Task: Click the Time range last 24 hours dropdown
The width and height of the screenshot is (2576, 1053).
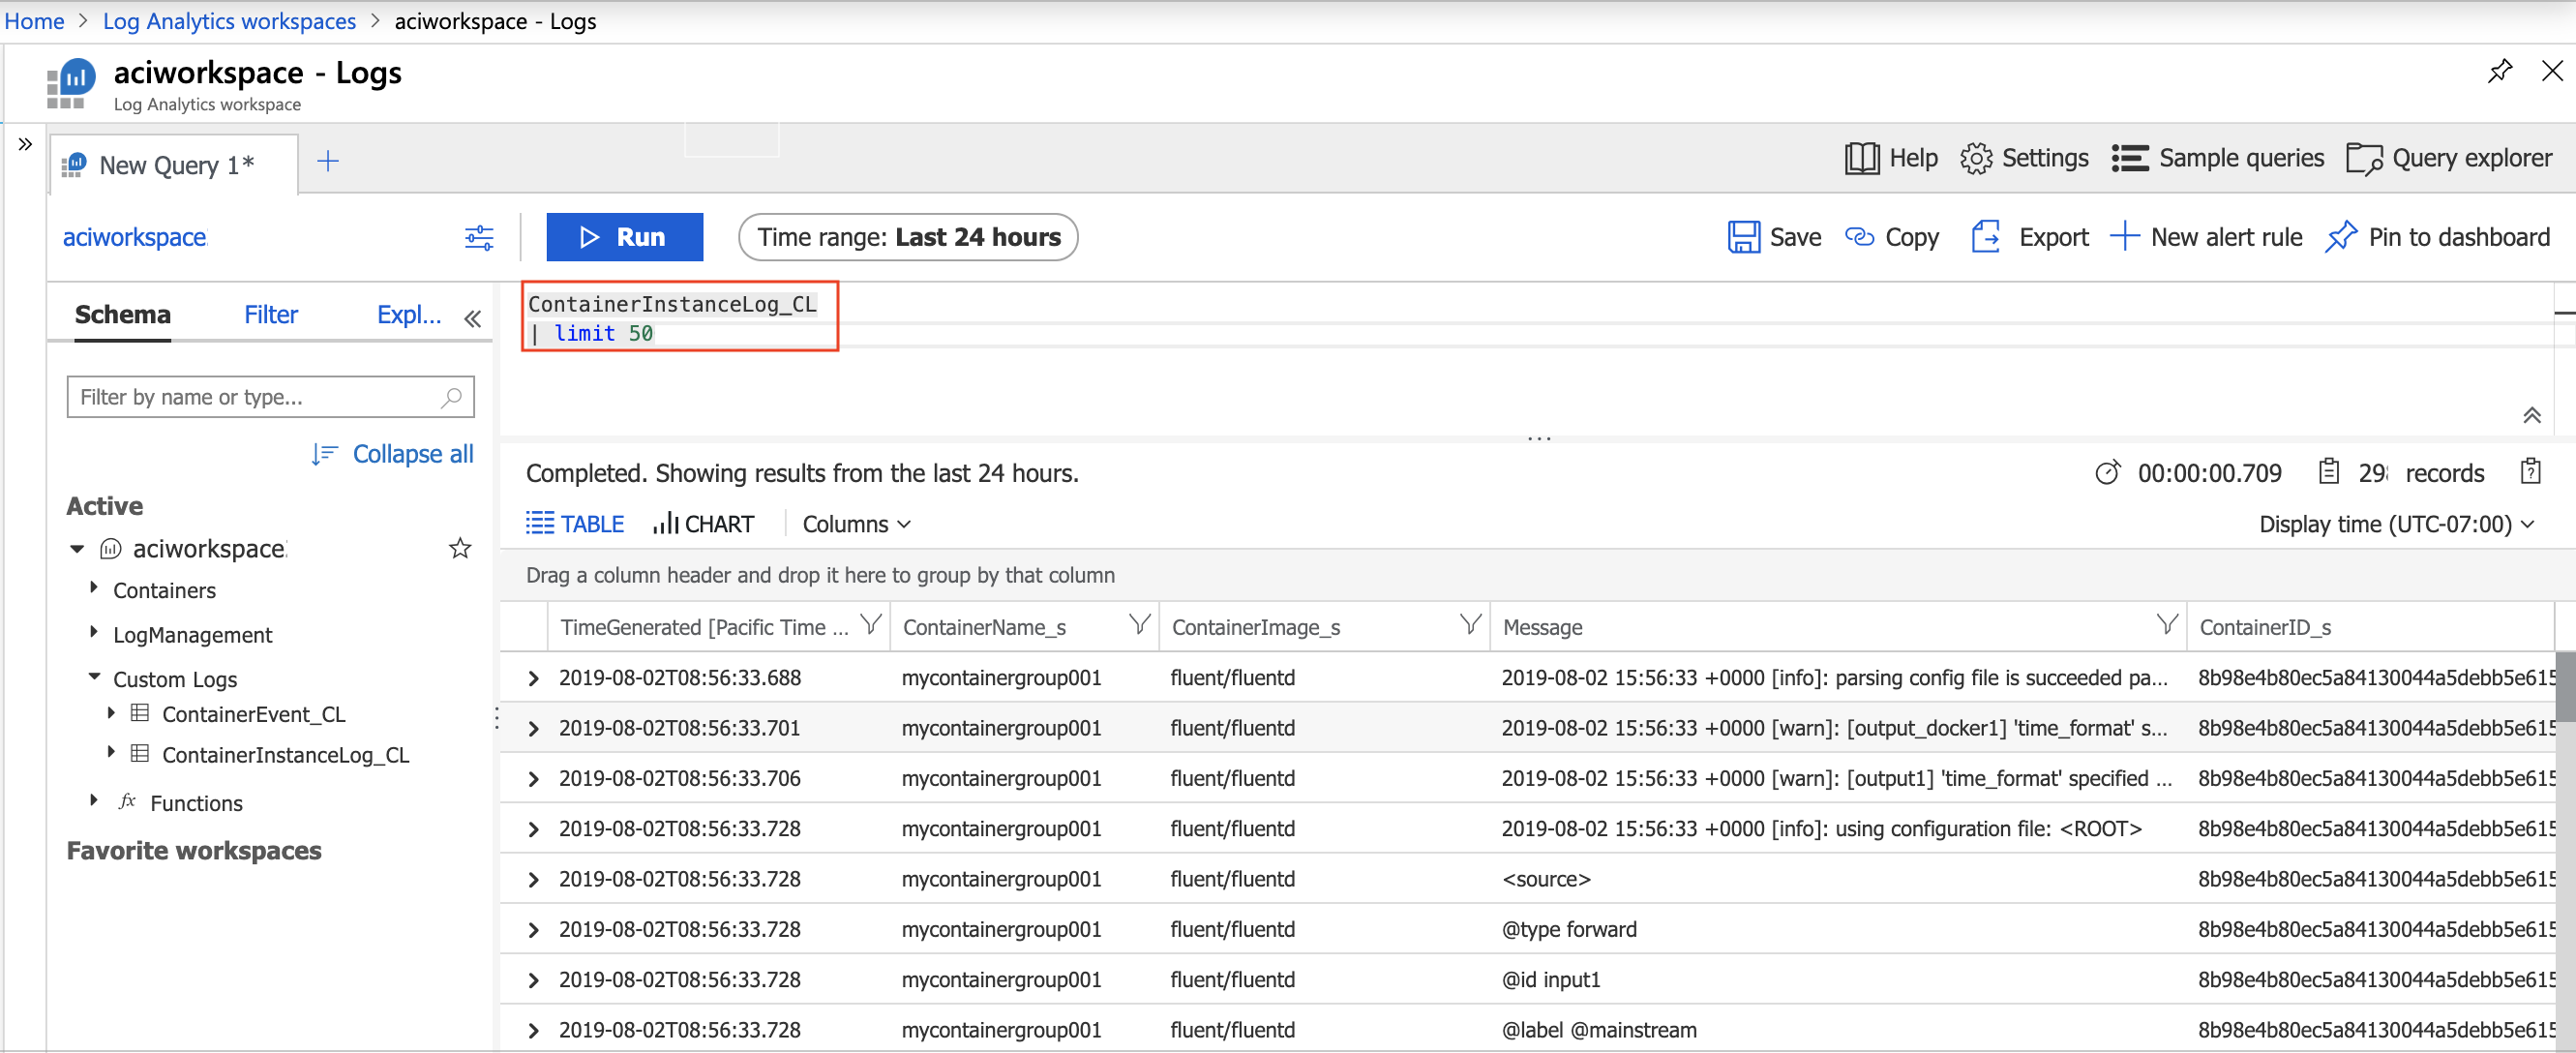Action: tap(907, 236)
